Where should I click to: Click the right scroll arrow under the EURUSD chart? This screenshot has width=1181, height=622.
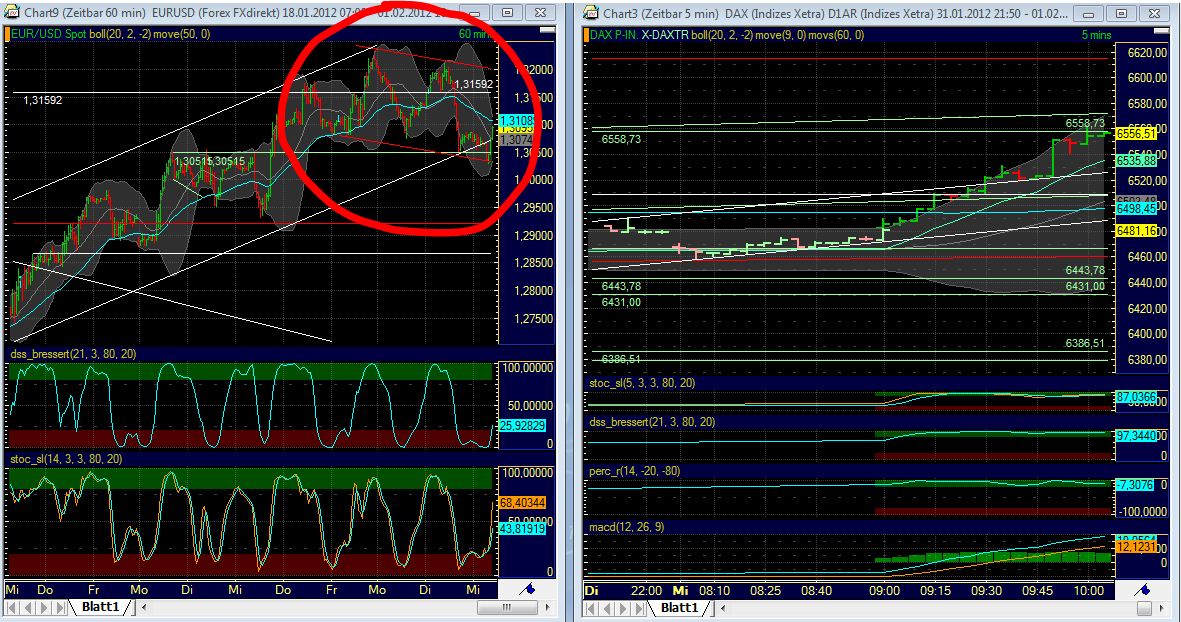[548, 606]
